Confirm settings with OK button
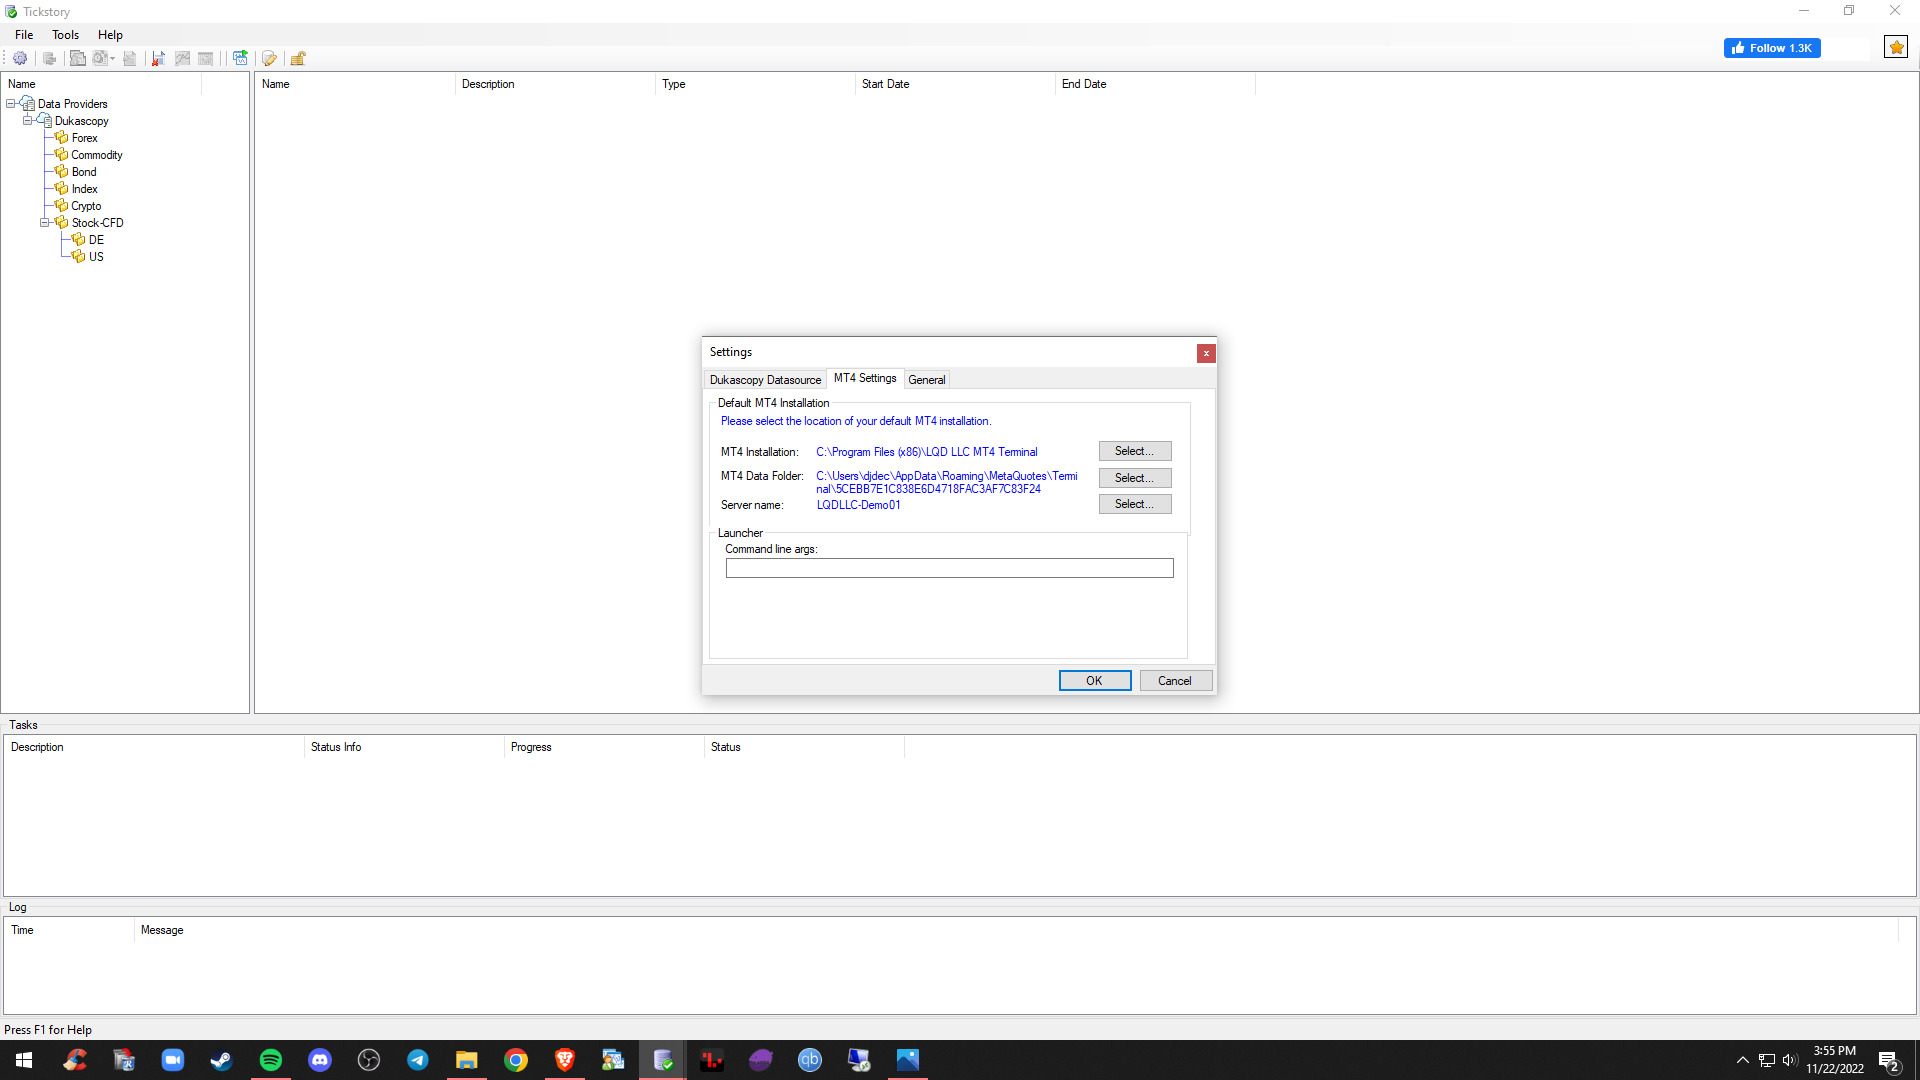The height and width of the screenshot is (1080, 1920). point(1095,681)
